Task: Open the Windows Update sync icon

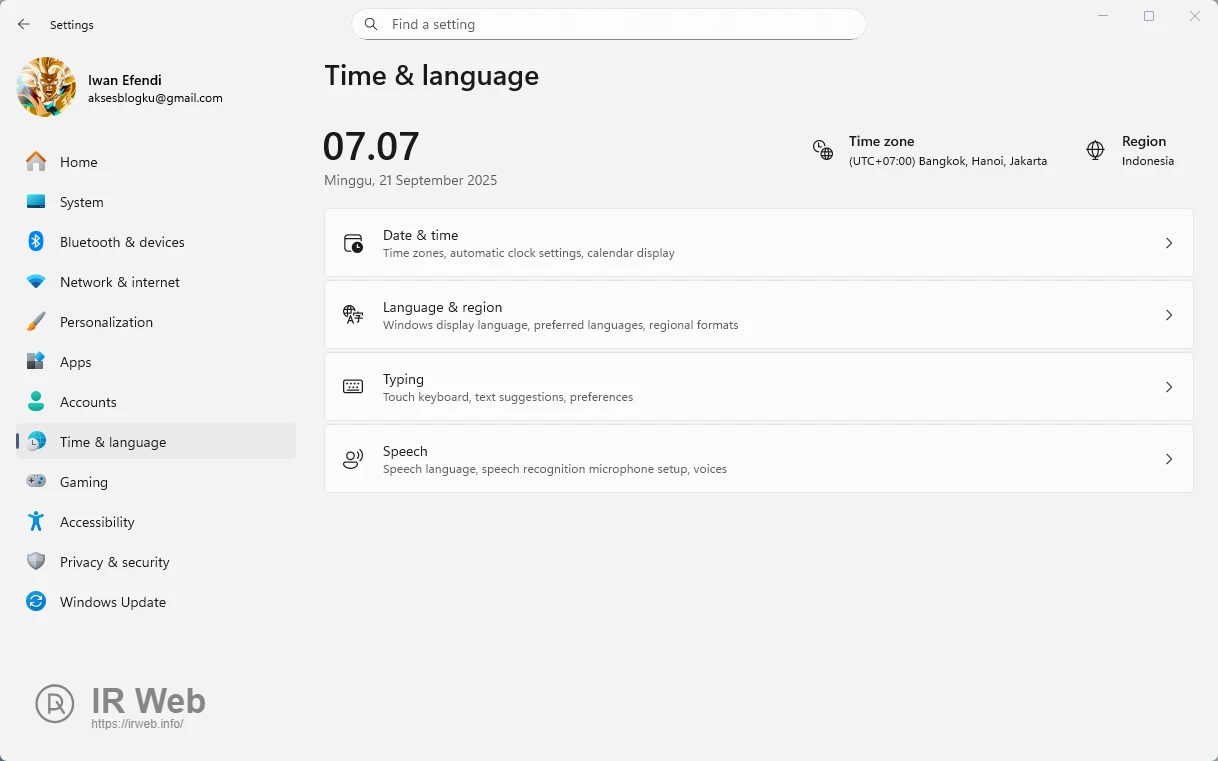Action: [36, 602]
